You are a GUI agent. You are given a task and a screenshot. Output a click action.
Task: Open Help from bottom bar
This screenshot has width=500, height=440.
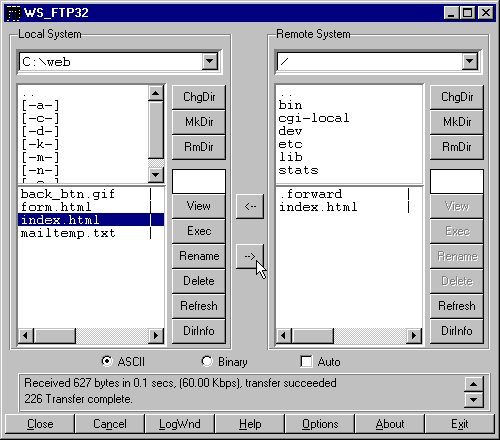(x=250, y=424)
